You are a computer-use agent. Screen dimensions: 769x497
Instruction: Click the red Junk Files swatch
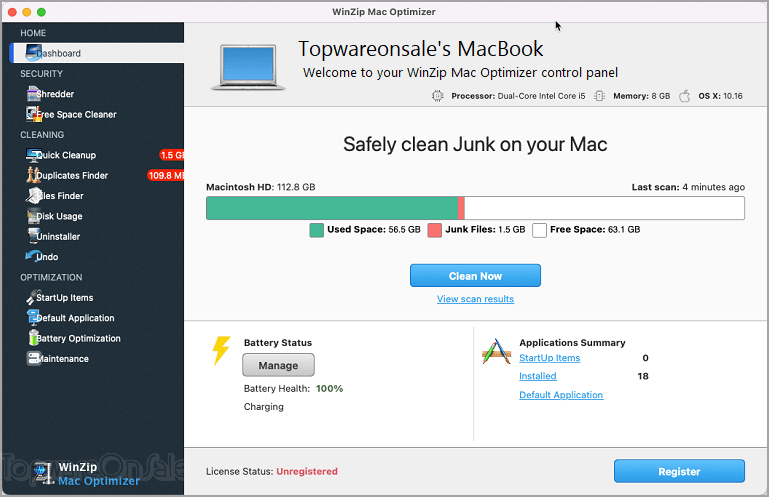click(x=435, y=230)
